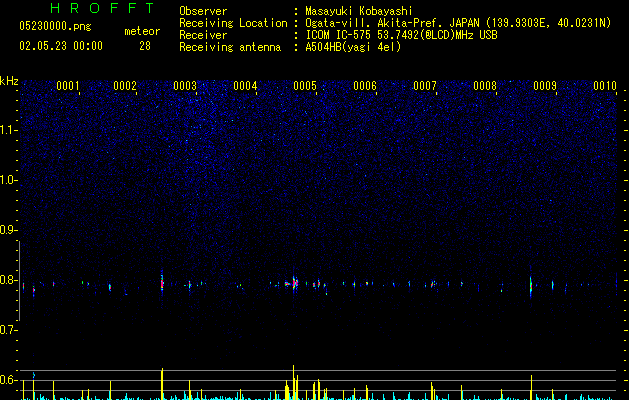Click the 0006 minute marker
Viewport: 629px width, 400px height.
[365, 86]
